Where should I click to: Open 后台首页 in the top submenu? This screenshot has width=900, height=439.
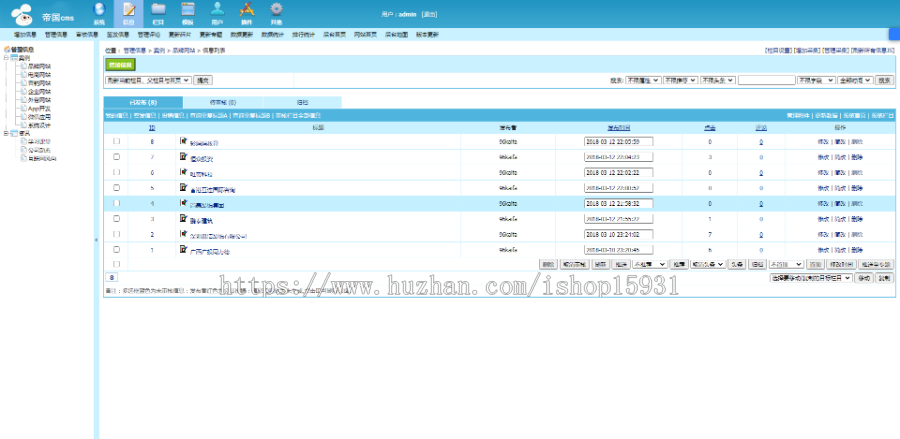[335, 34]
